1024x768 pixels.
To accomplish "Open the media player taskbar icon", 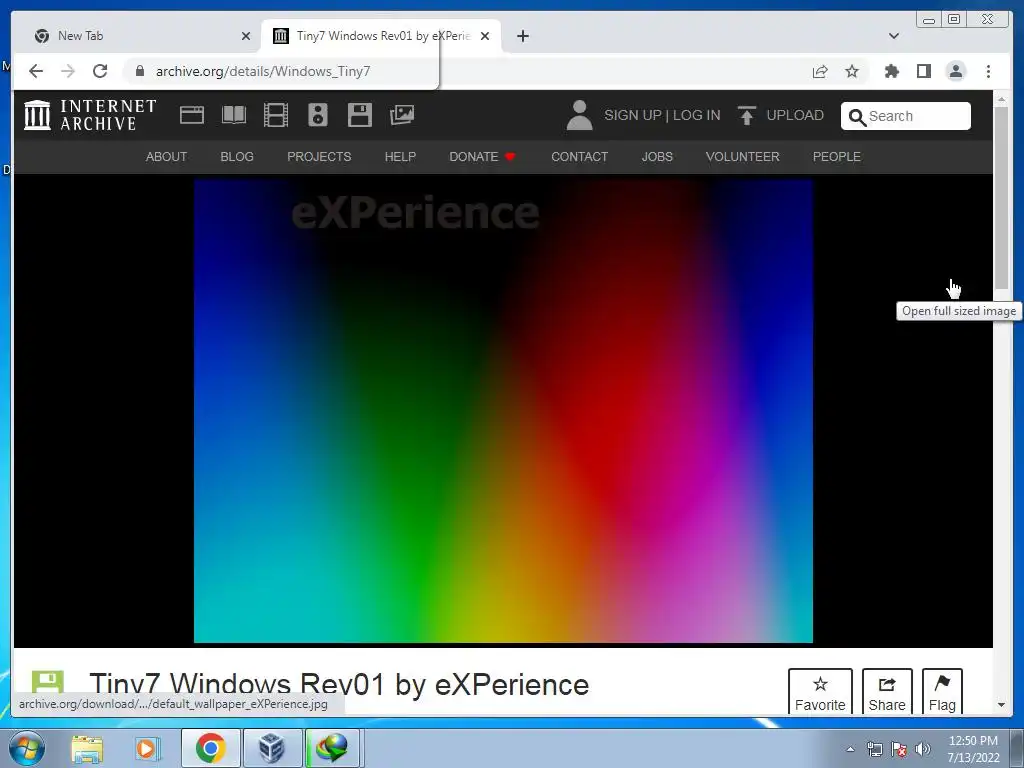I will click(148, 748).
